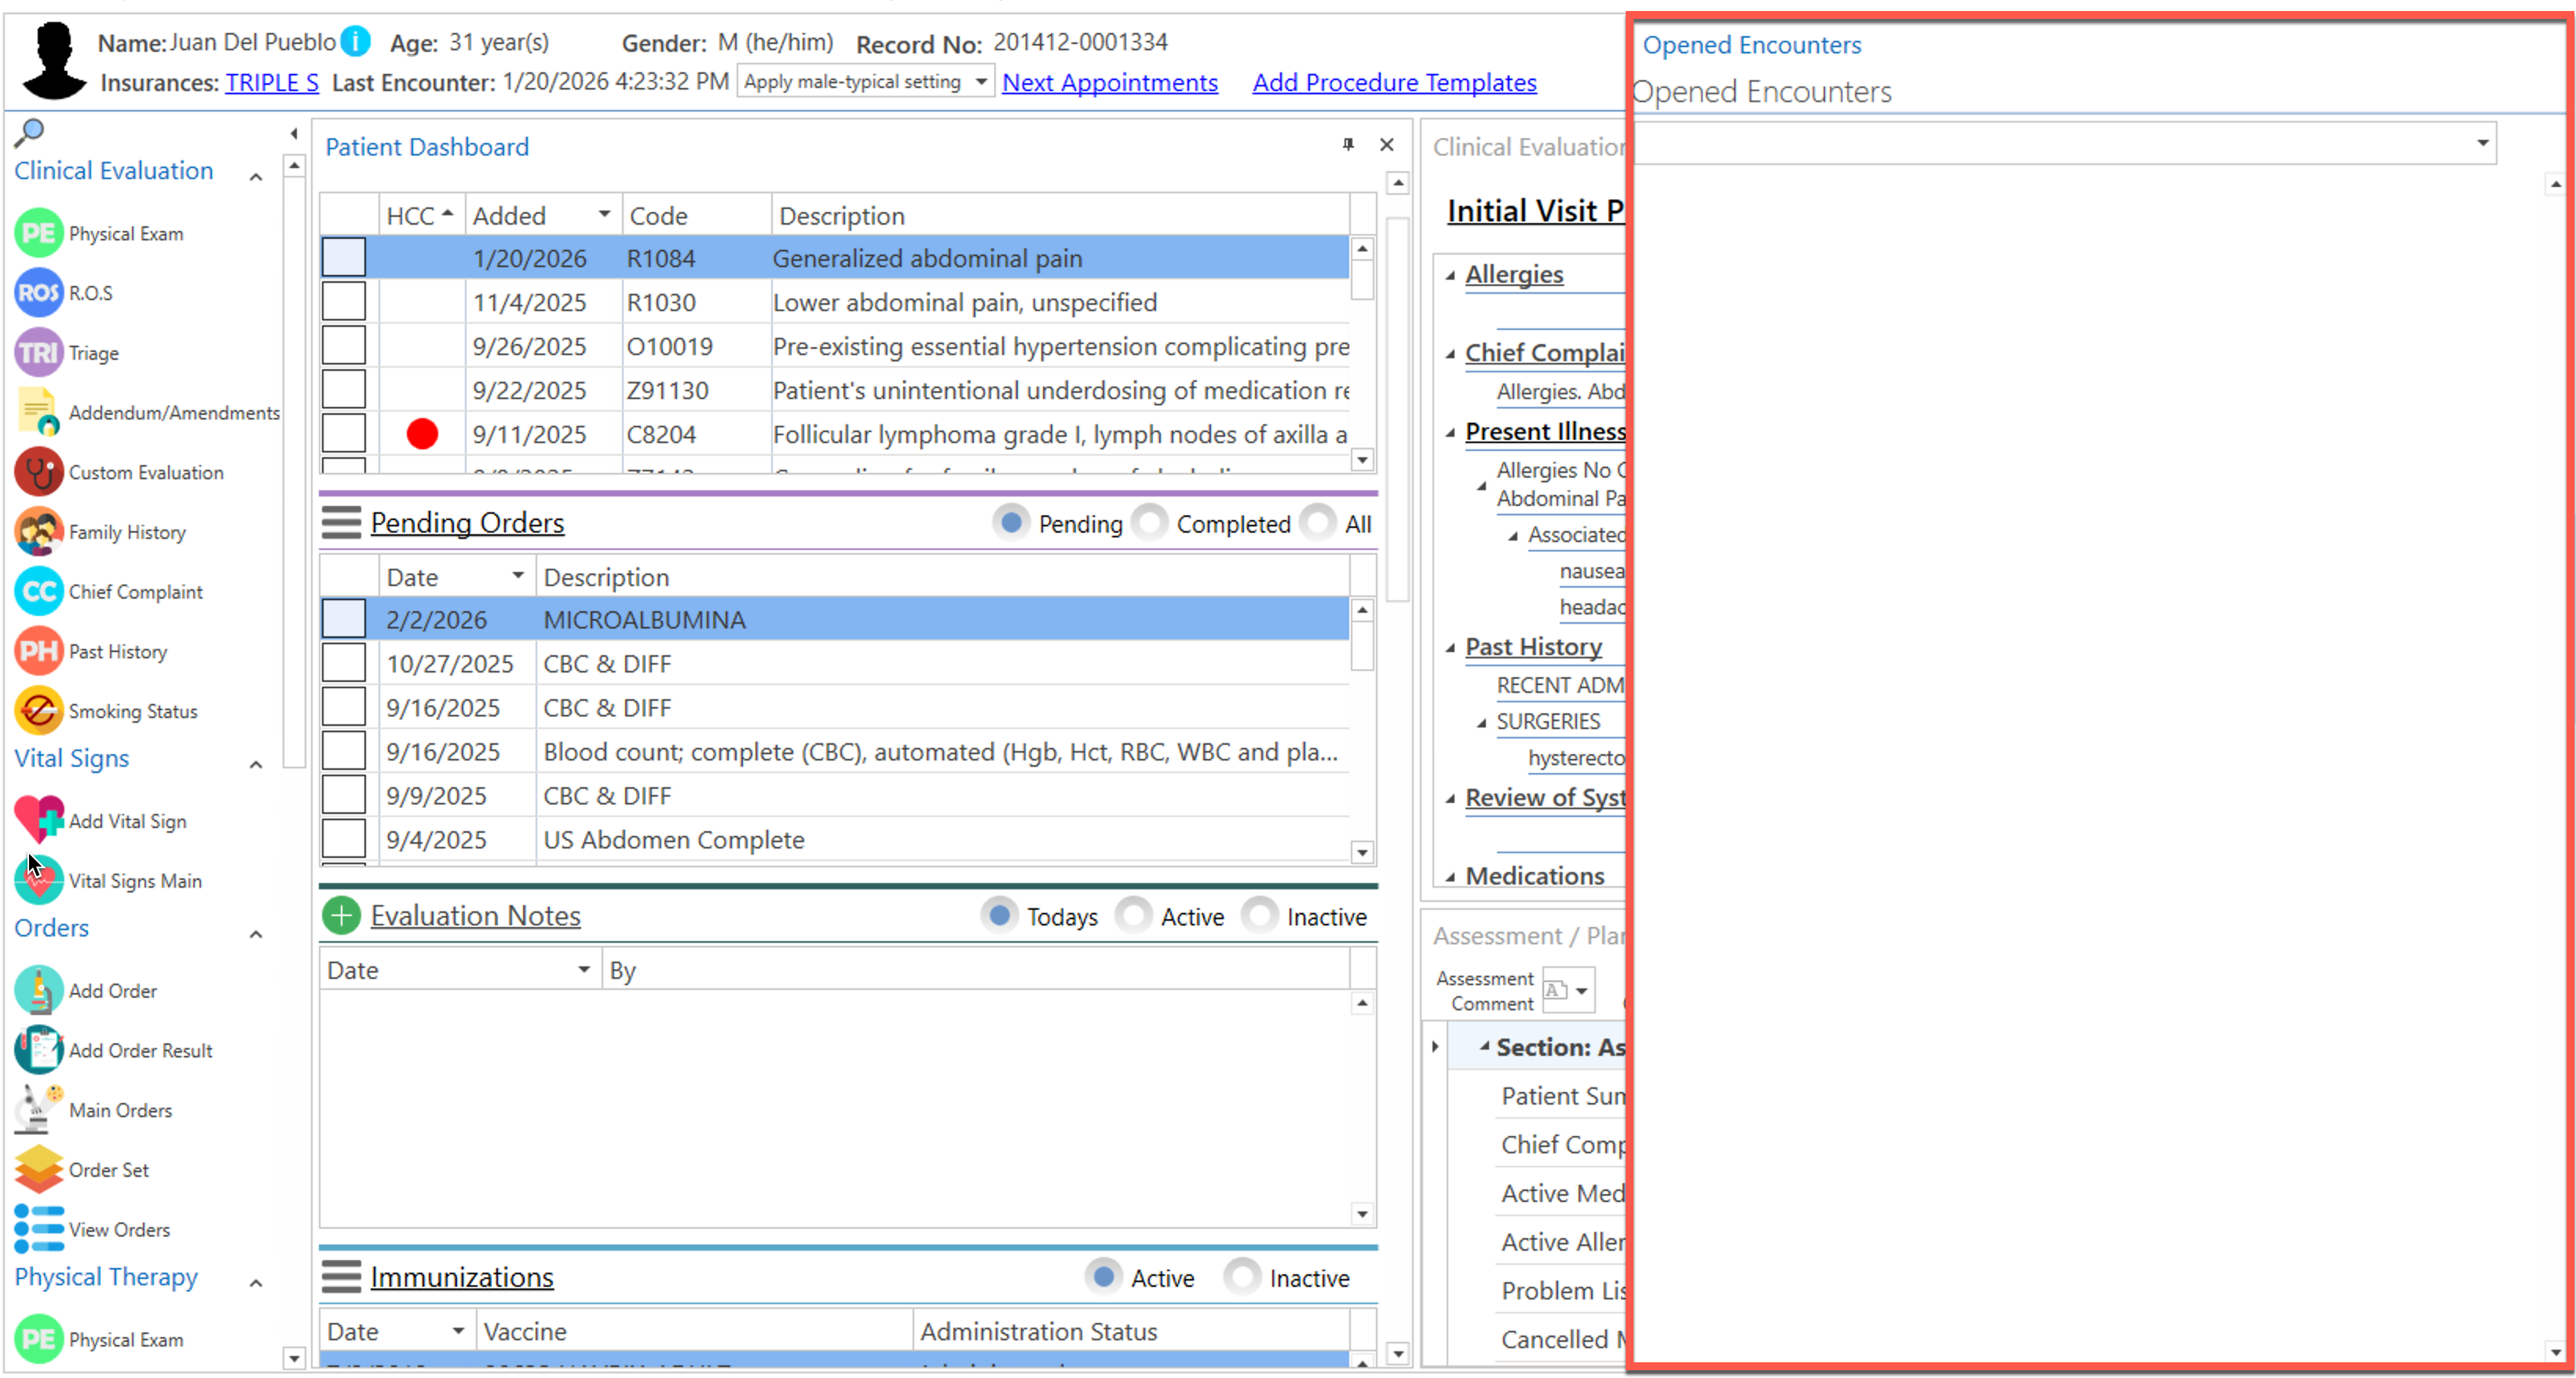Expand the Opened Encounters combo box
Image resolution: width=2576 pixels, height=1378 pixels.
coord(2481,144)
